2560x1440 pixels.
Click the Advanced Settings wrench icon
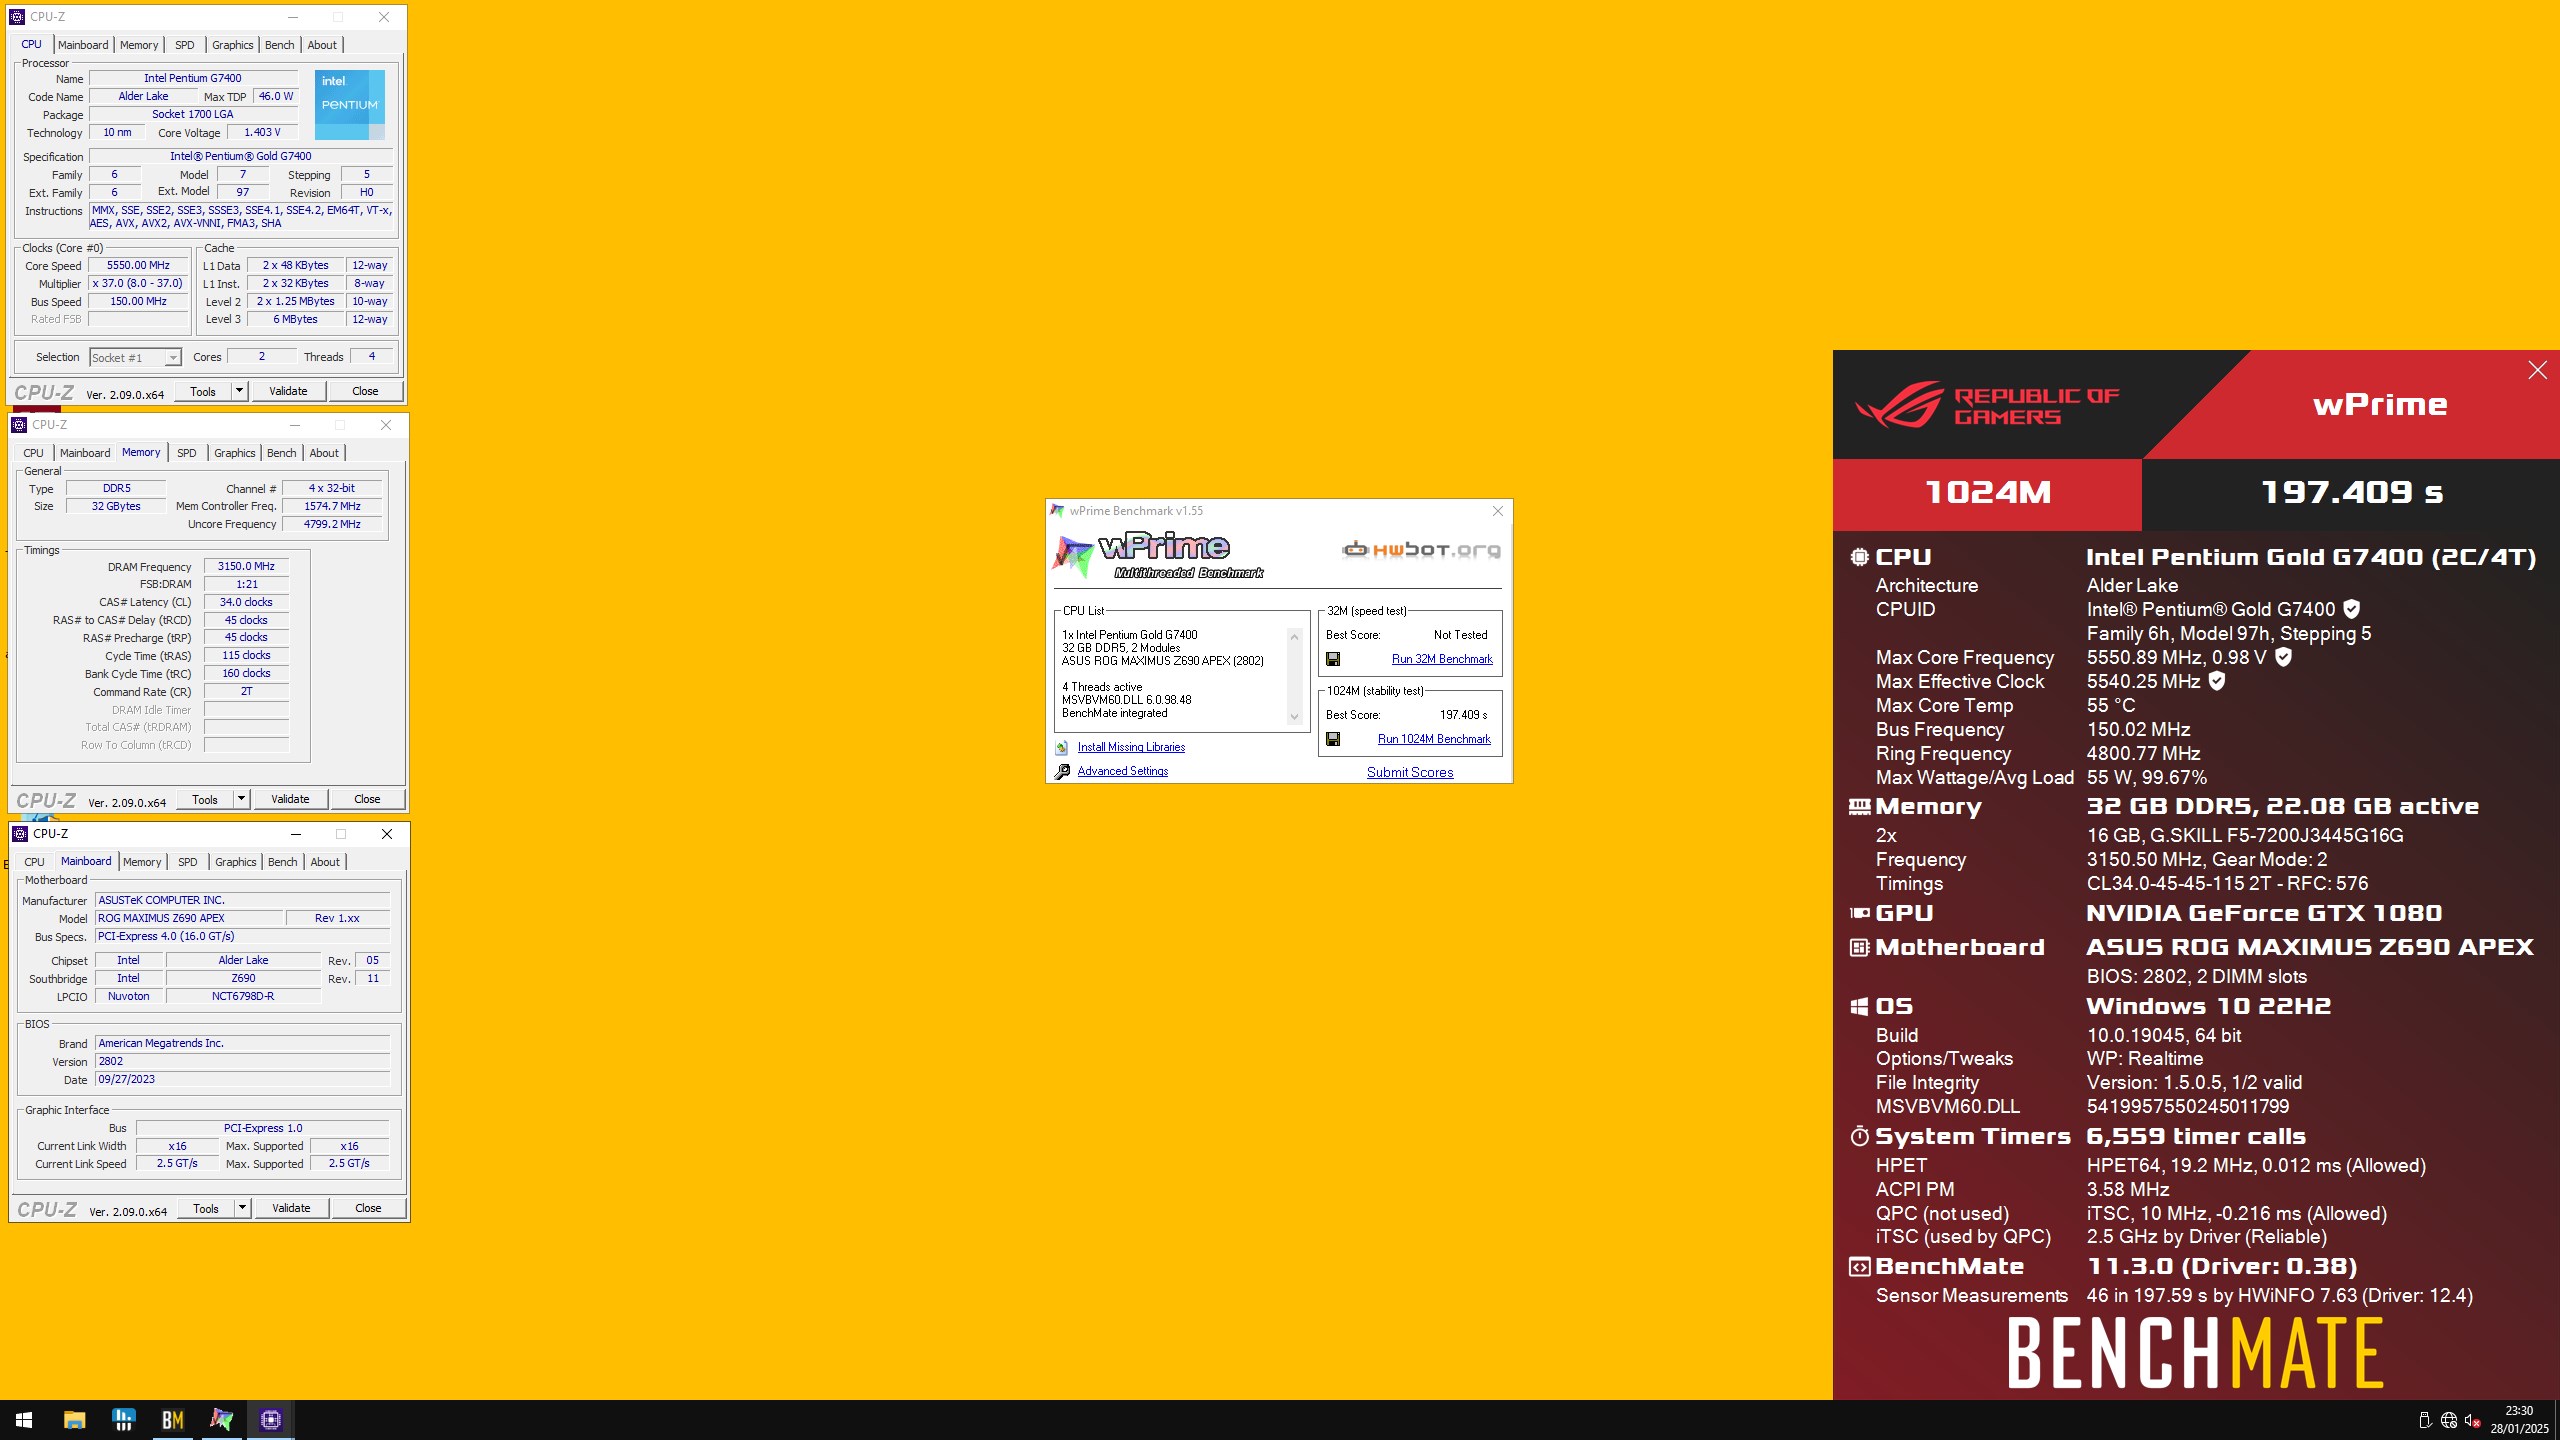pos(1062,771)
